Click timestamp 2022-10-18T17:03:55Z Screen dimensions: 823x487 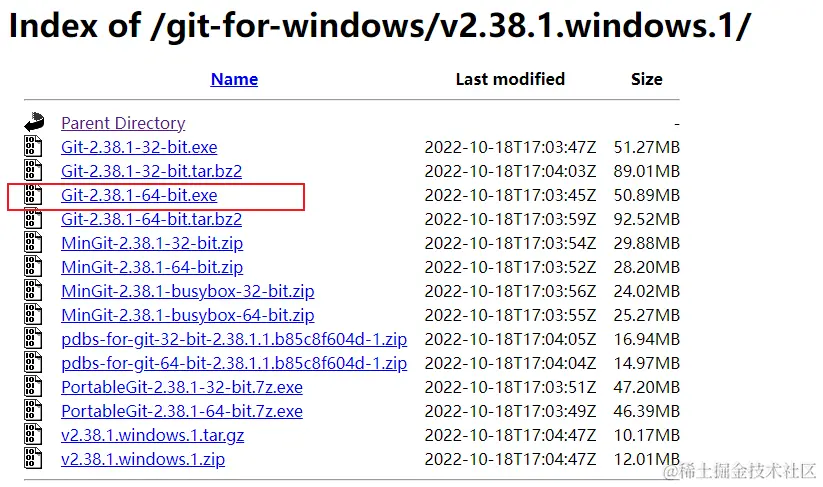point(510,315)
